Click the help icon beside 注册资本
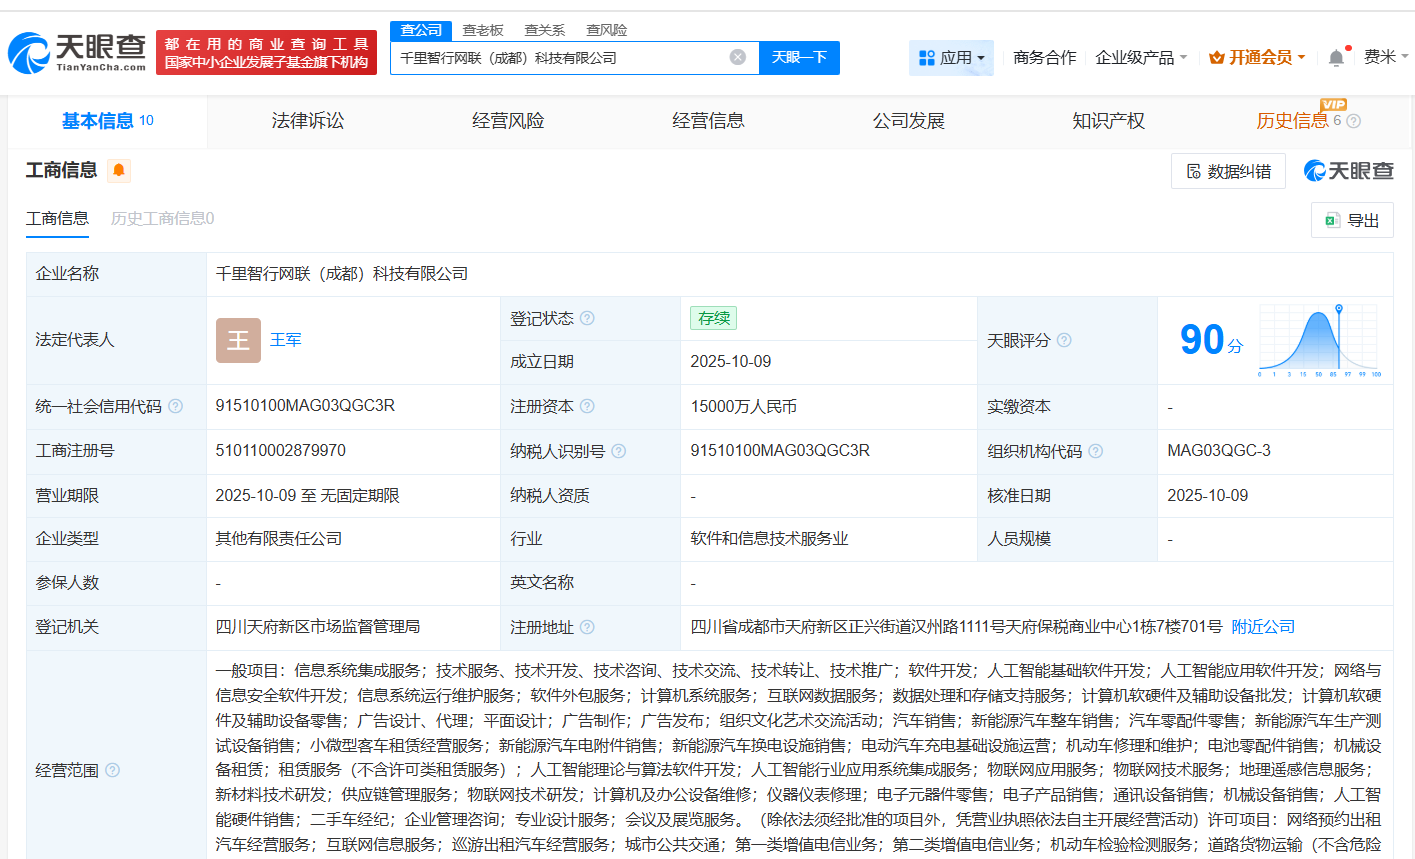 tap(587, 406)
